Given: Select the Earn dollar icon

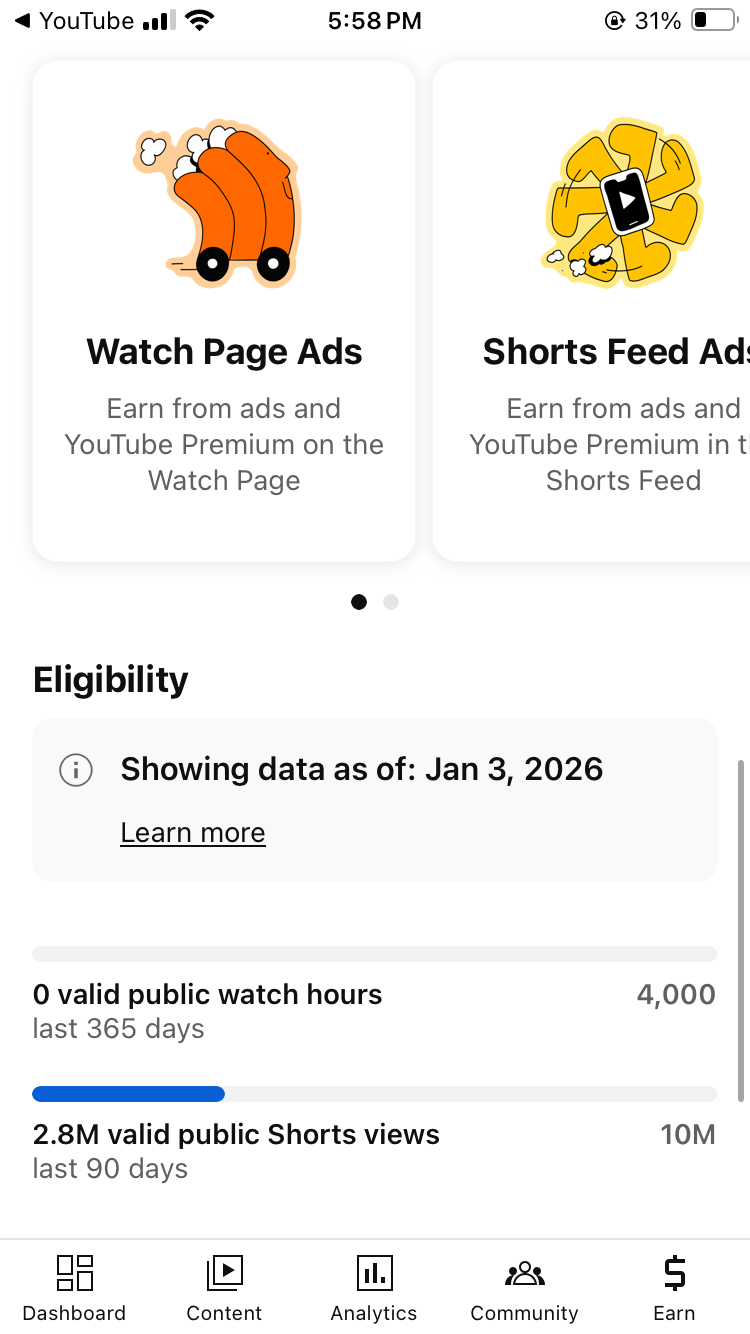Looking at the screenshot, I should pyautogui.click(x=674, y=1273).
